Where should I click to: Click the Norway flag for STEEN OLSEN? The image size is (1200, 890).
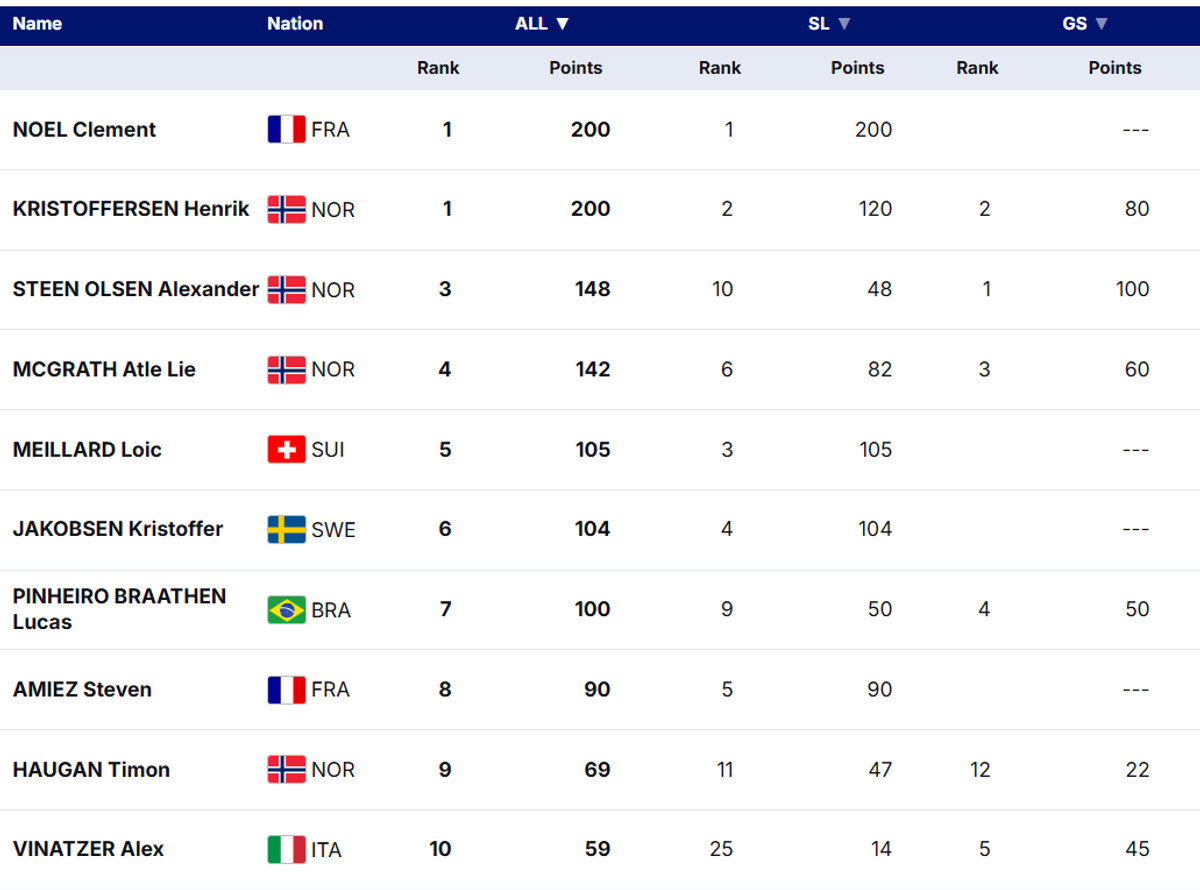286,290
